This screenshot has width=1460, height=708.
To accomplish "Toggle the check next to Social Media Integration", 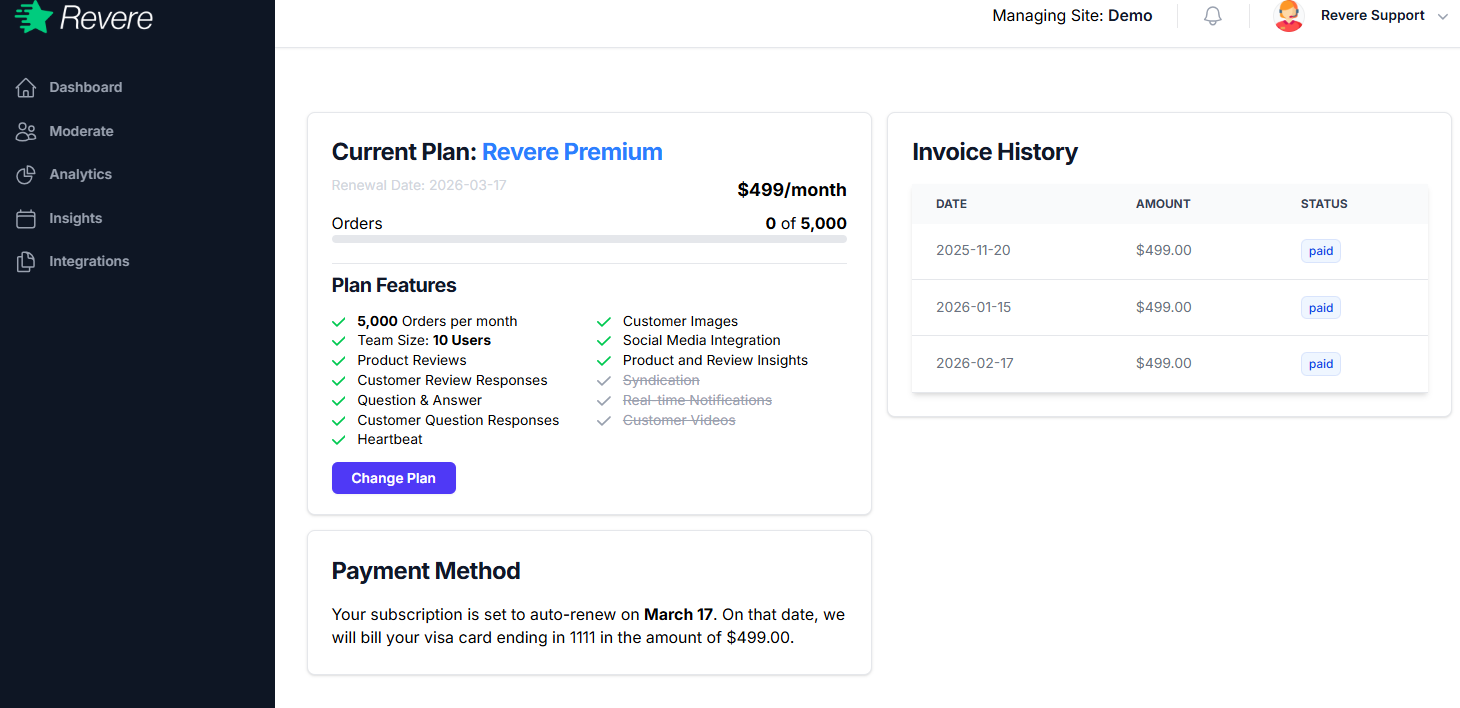I will 603,340.
